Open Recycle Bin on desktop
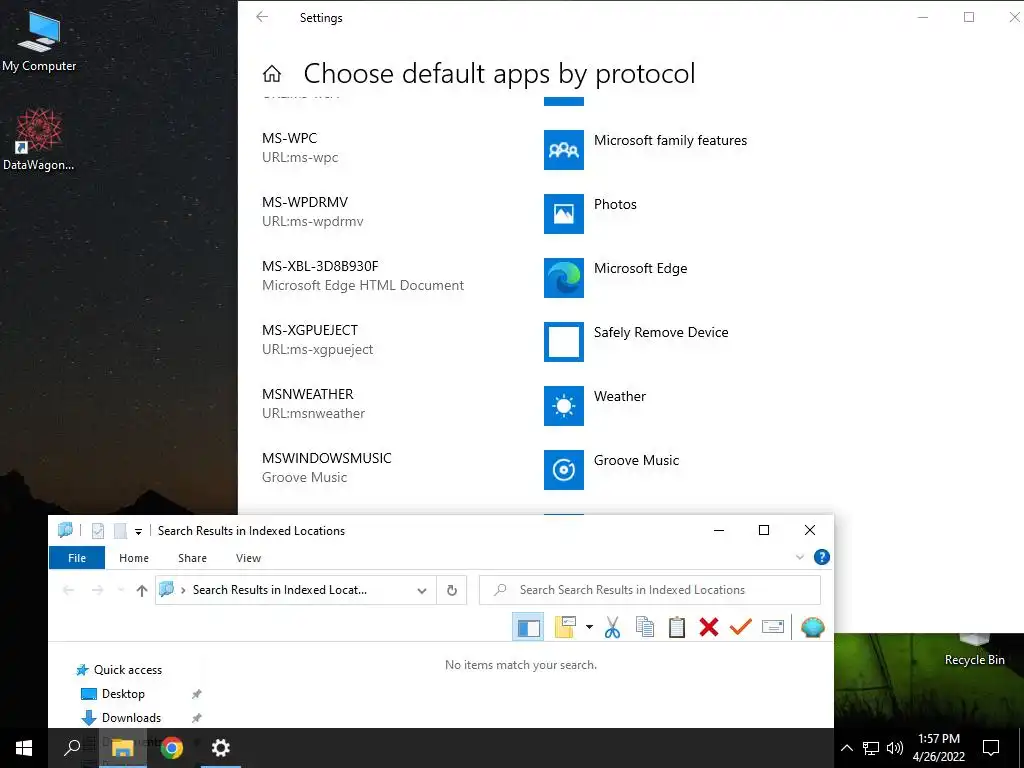Screen dimensions: 1024x768 pos(974,650)
